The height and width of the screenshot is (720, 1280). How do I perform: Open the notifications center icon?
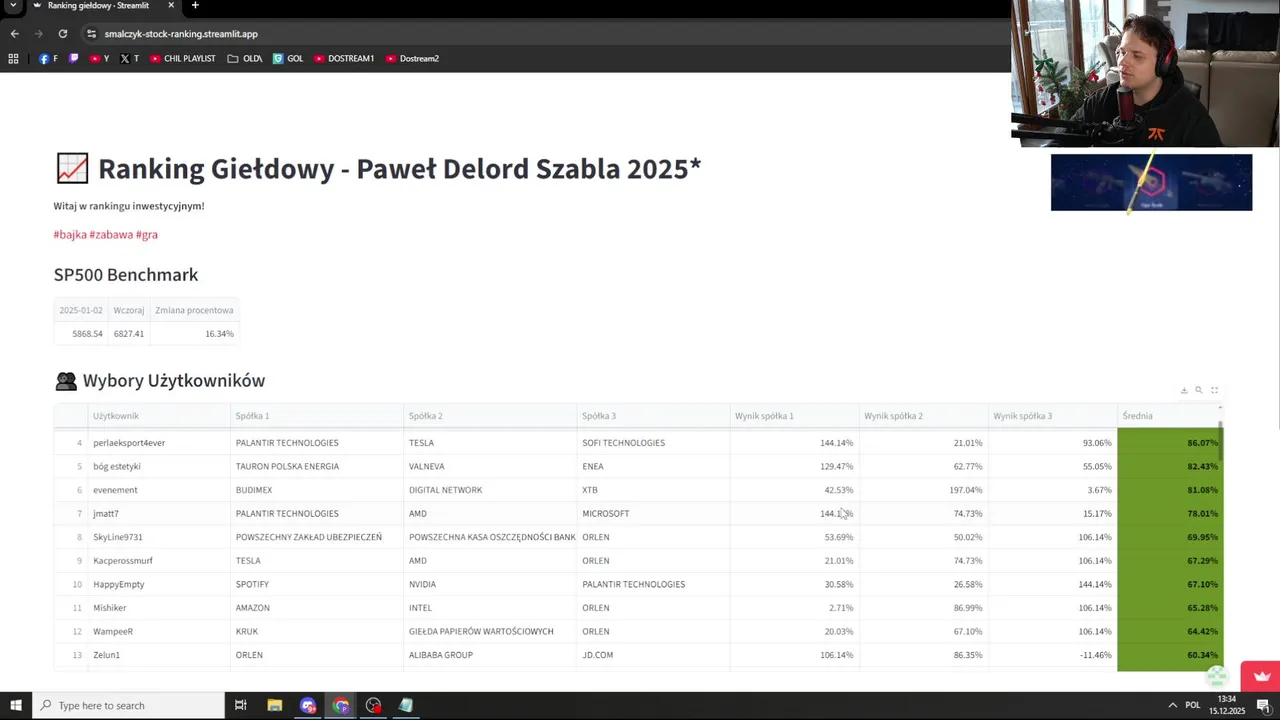(1263, 705)
